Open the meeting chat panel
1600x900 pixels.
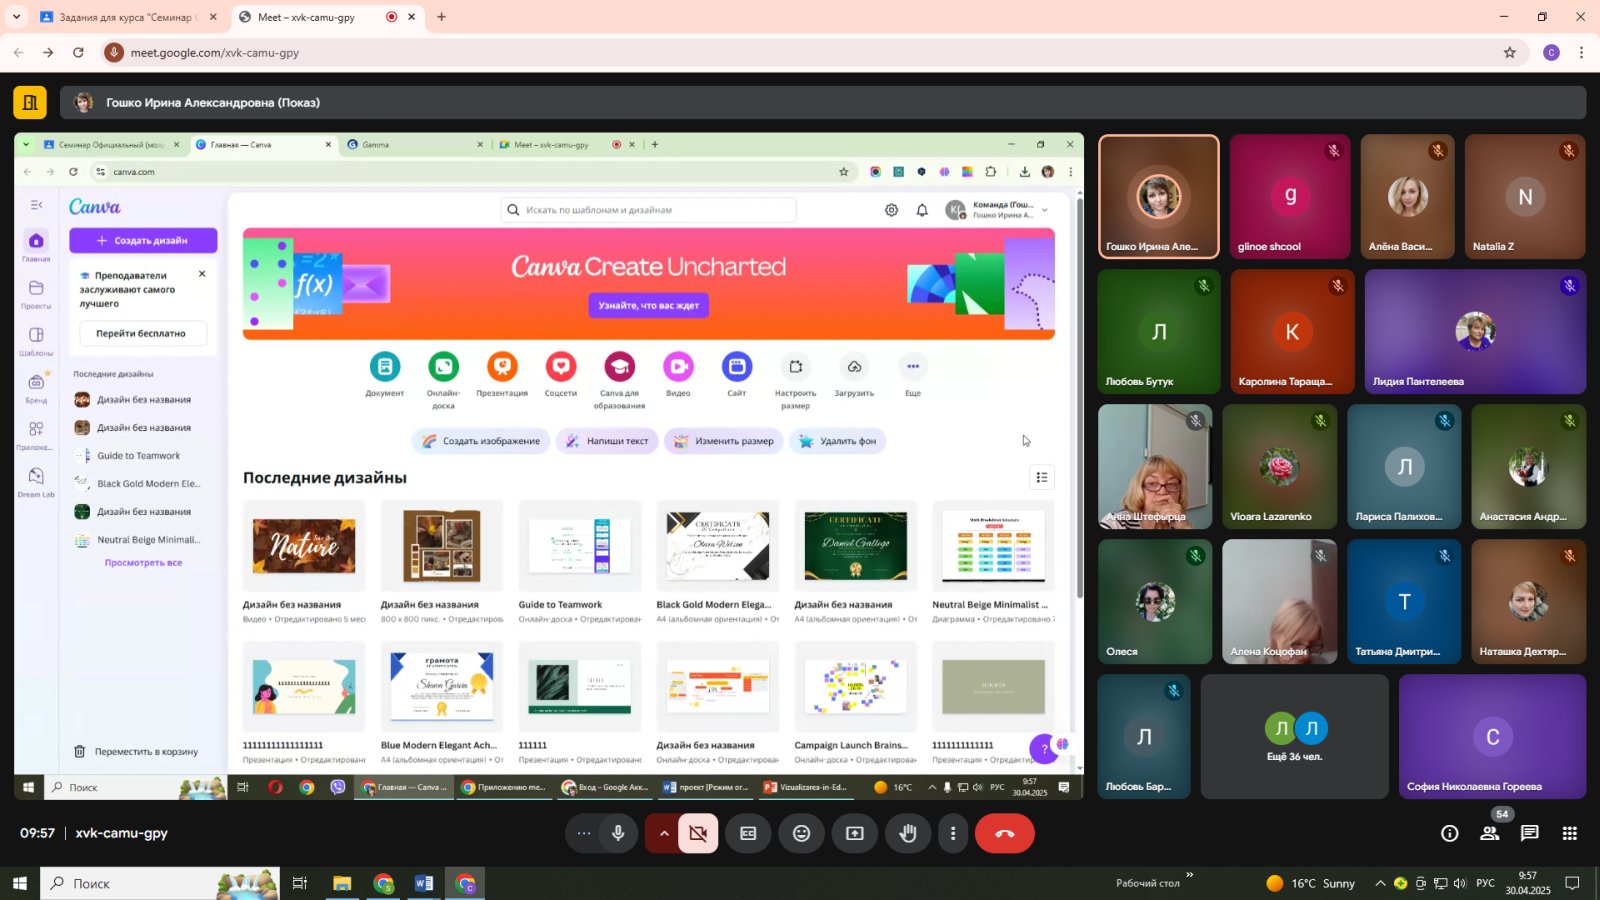1530,833
